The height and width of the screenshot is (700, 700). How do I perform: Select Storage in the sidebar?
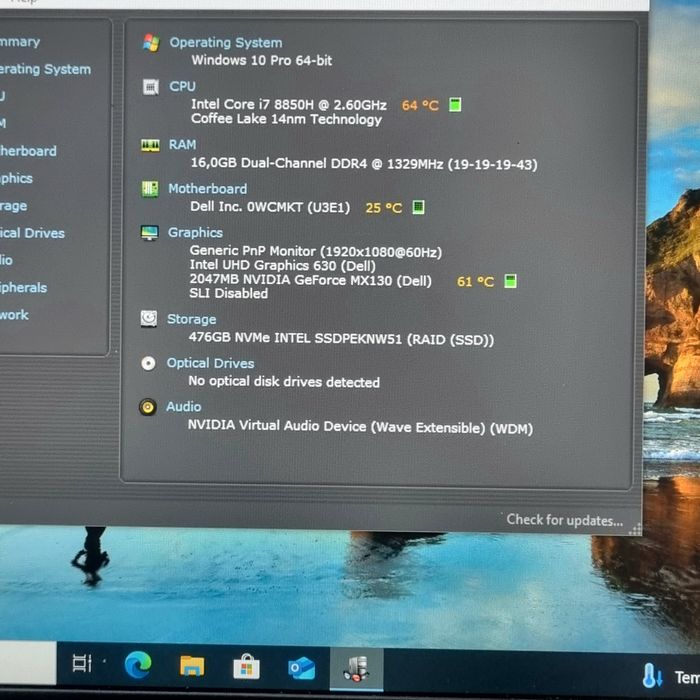[13, 206]
